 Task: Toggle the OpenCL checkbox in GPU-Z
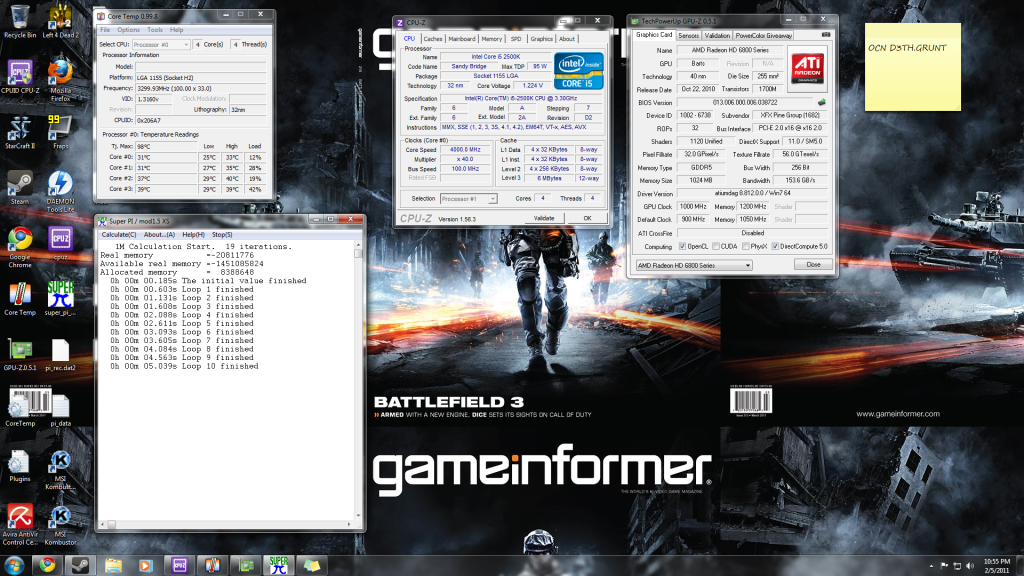click(682, 246)
